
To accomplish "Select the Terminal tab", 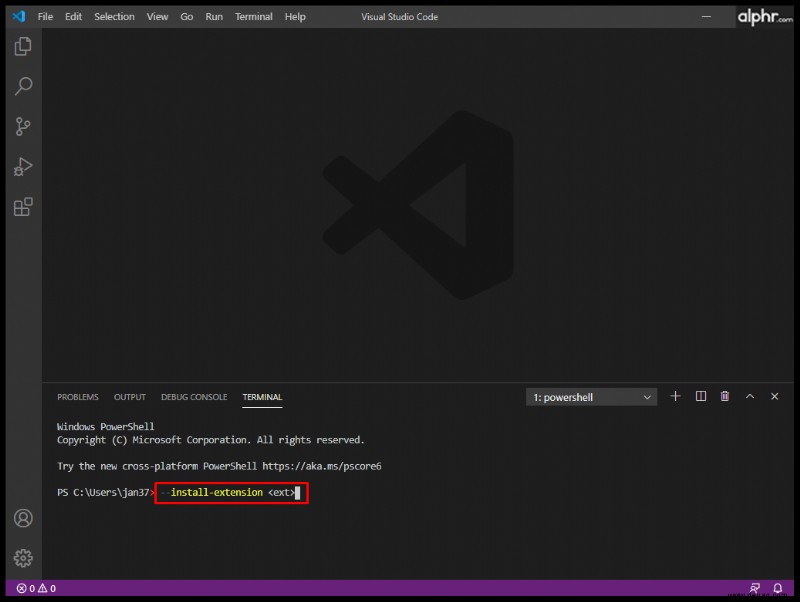I will pos(262,397).
